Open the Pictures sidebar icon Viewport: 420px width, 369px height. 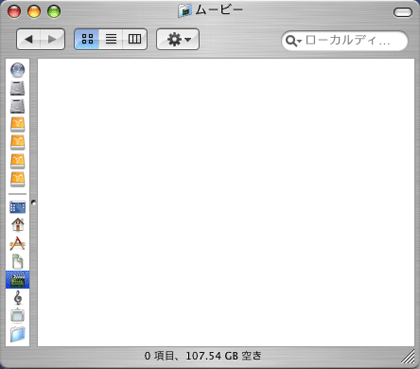point(18,315)
